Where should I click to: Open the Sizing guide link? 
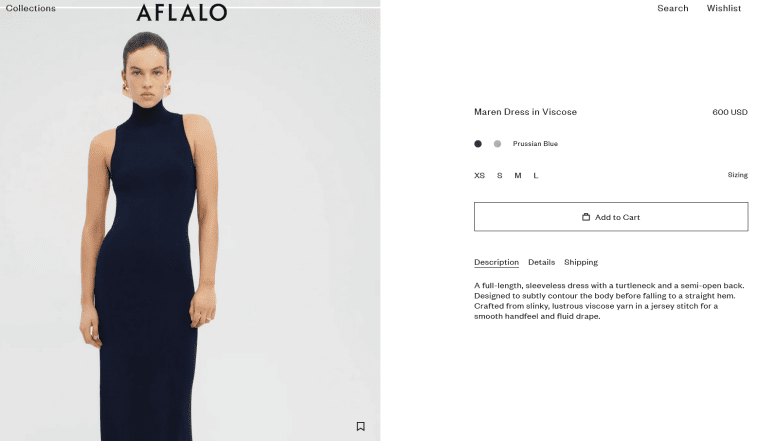737,175
